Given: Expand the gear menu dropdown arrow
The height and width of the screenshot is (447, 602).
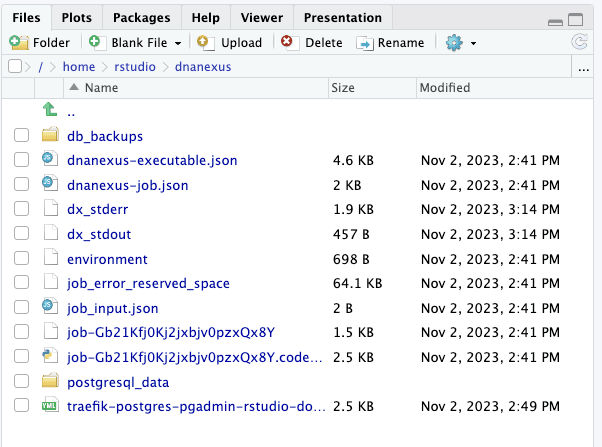Looking at the screenshot, I should click(x=473, y=43).
